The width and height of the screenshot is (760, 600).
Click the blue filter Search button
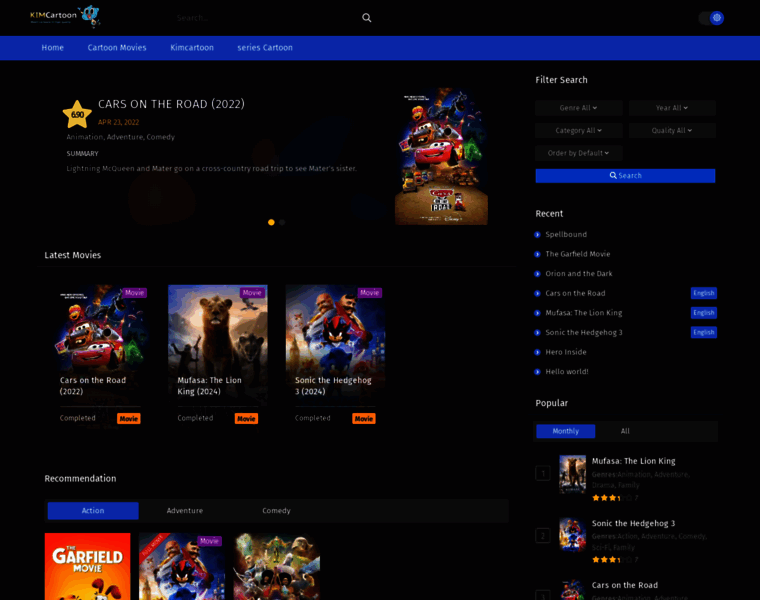[x=625, y=175]
